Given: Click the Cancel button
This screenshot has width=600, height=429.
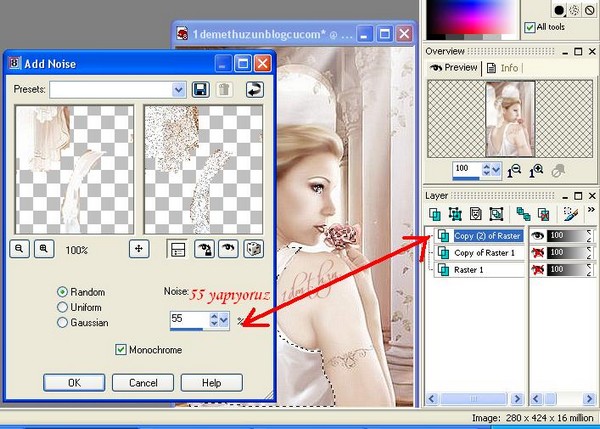Looking at the screenshot, I should pyautogui.click(x=143, y=382).
